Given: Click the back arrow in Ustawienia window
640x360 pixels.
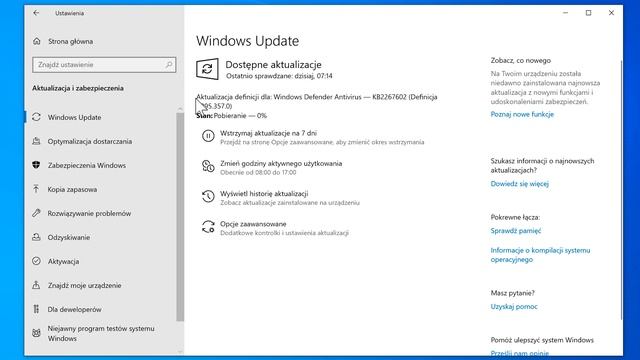Looking at the screenshot, I should click(36, 13).
